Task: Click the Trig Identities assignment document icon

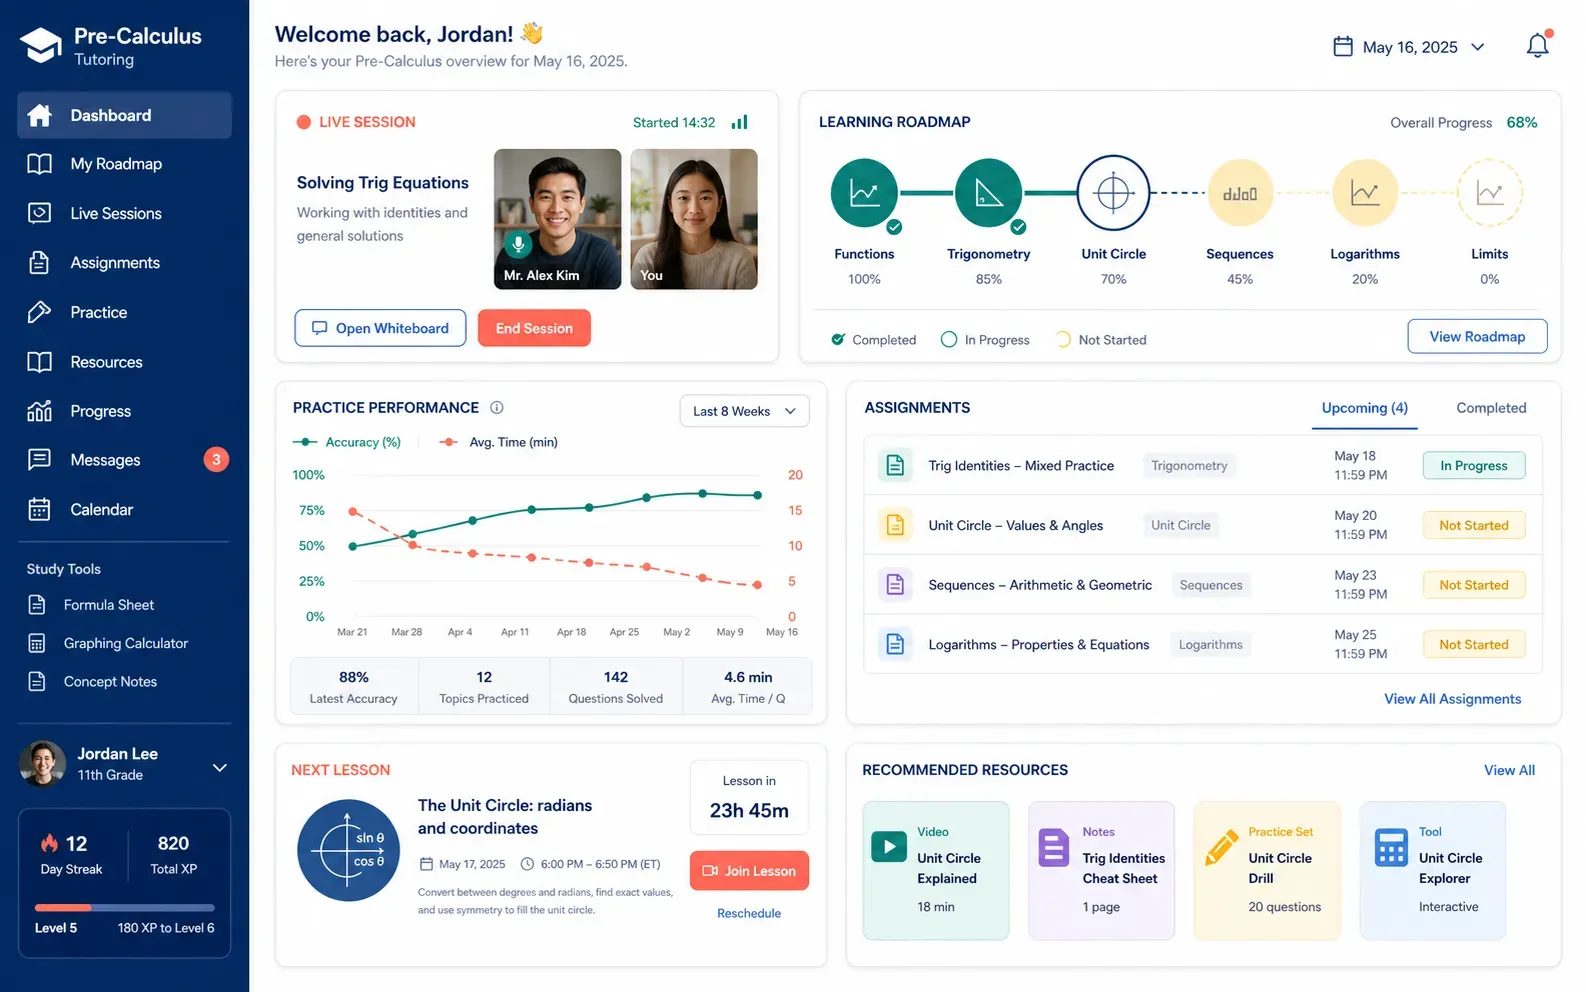Action: [895, 465]
